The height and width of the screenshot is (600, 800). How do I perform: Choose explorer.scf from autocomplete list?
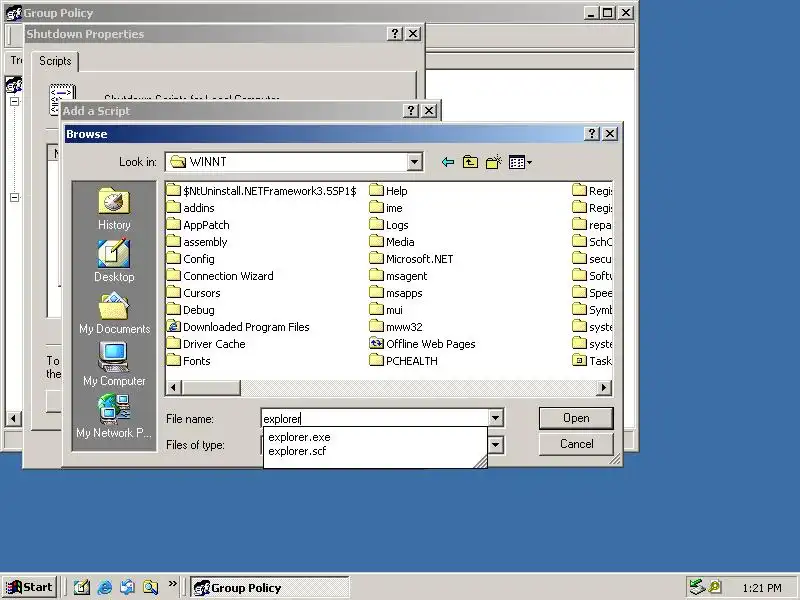297,451
